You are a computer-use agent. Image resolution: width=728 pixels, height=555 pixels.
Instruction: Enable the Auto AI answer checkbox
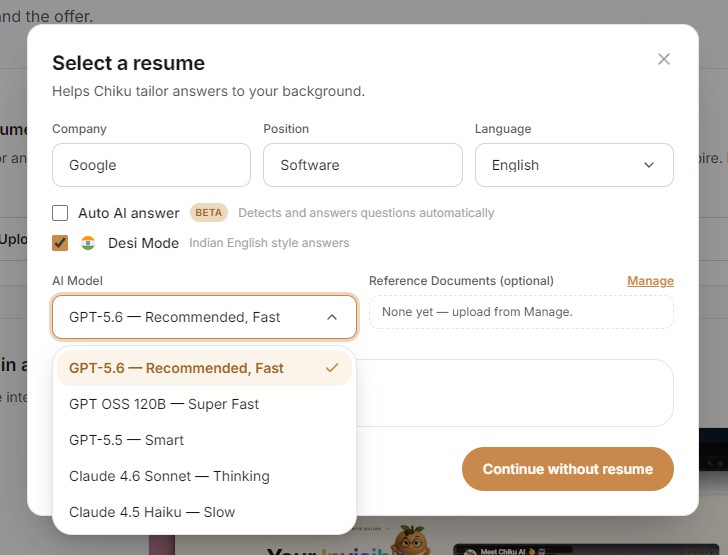[x=60, y=213]
